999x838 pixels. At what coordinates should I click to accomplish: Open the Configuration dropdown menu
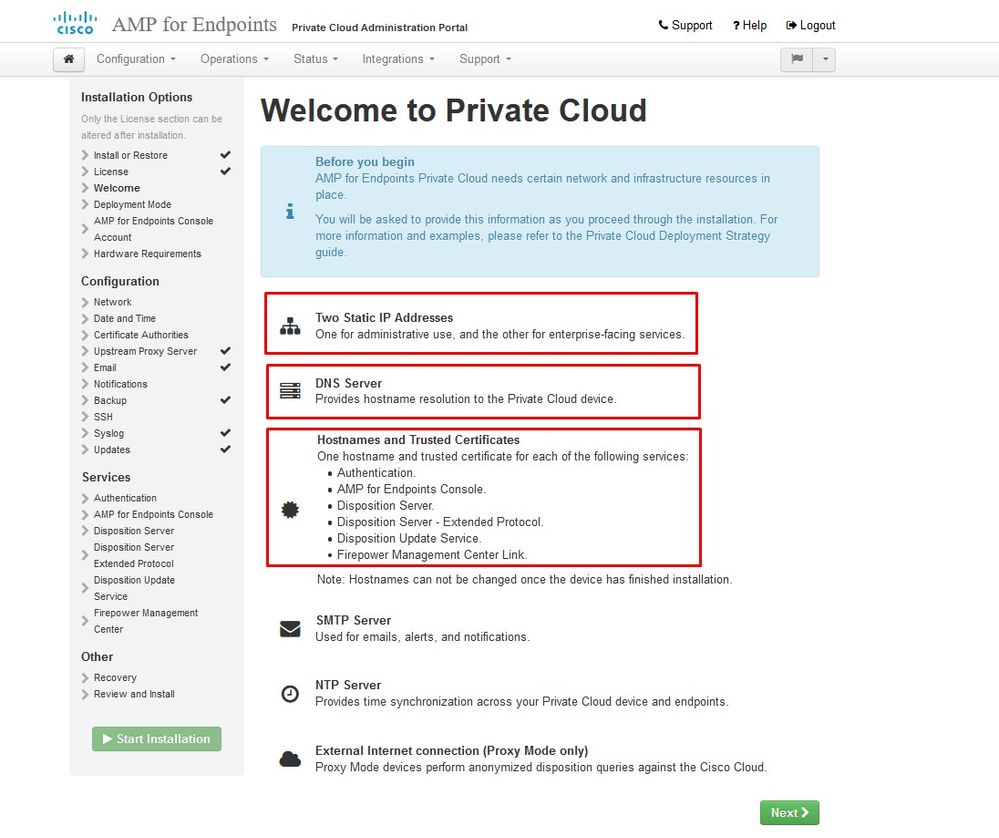tap(136, 59)
